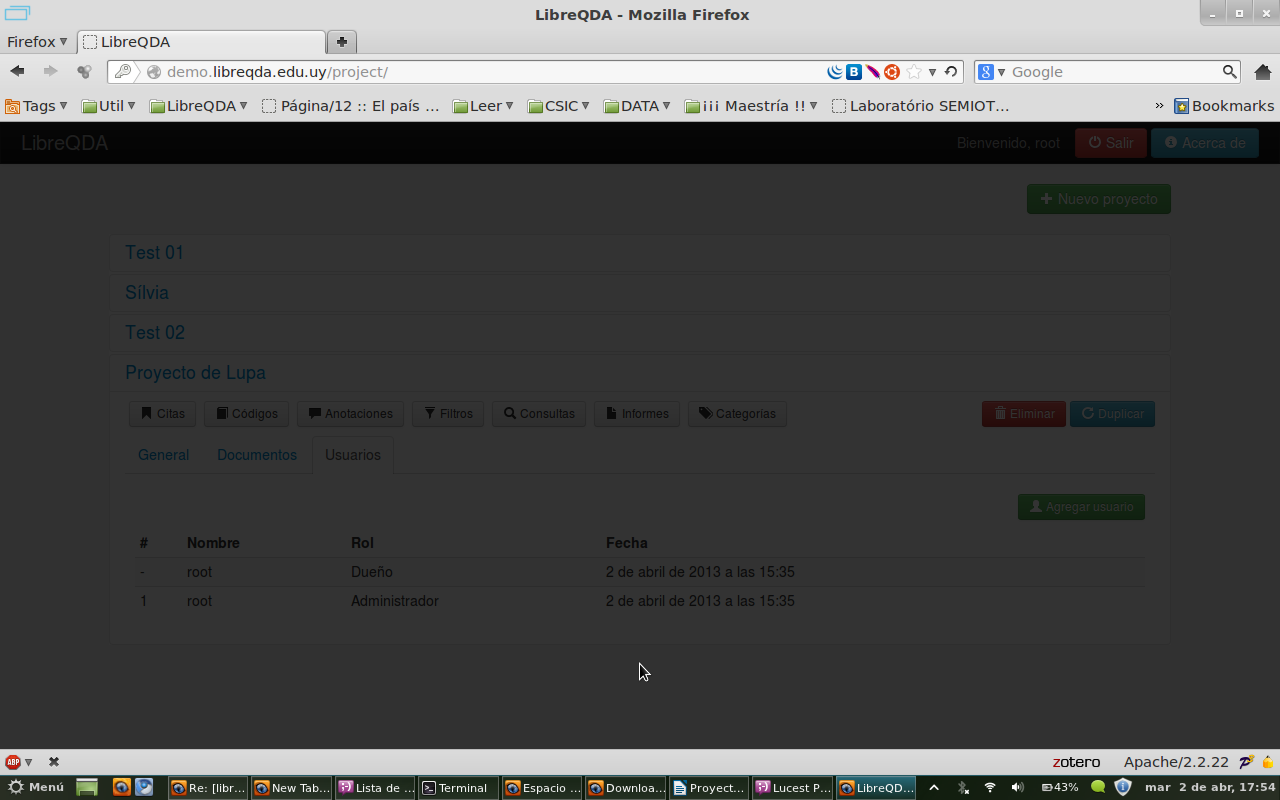Click the Salir logout button
The height and width of the screenshot is (800, 1280).
1111,143
